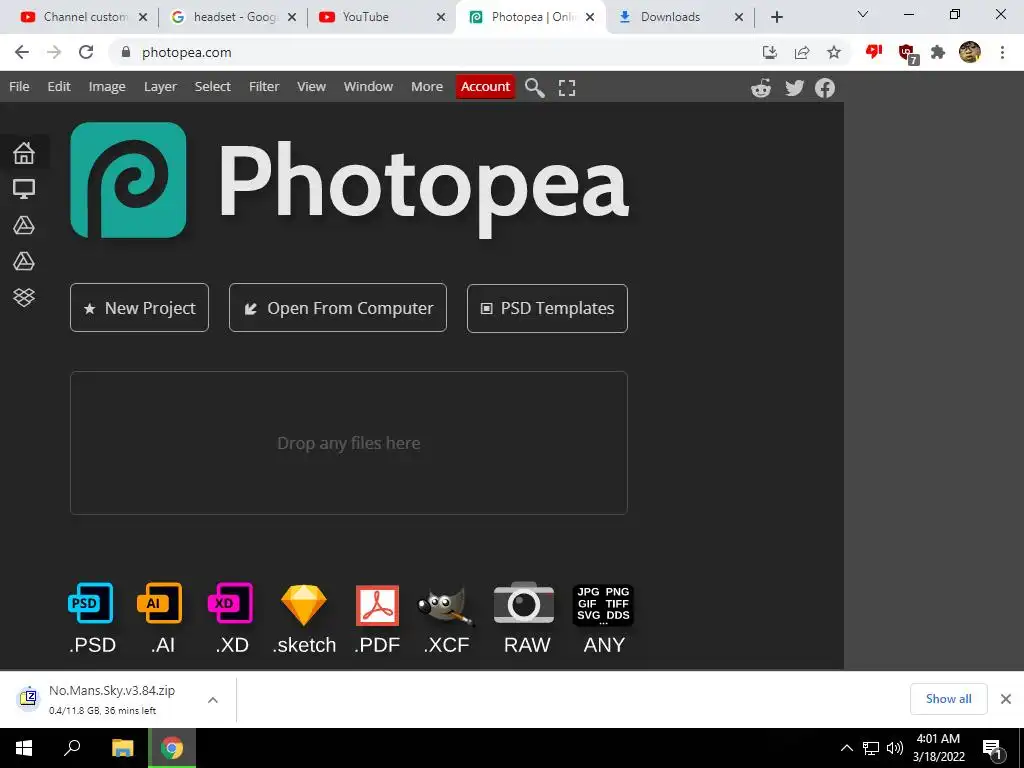The height and width of the screenshot is (768, 1024).
Task: Open File Explorer from taskbar
Action: click(122, 748)
